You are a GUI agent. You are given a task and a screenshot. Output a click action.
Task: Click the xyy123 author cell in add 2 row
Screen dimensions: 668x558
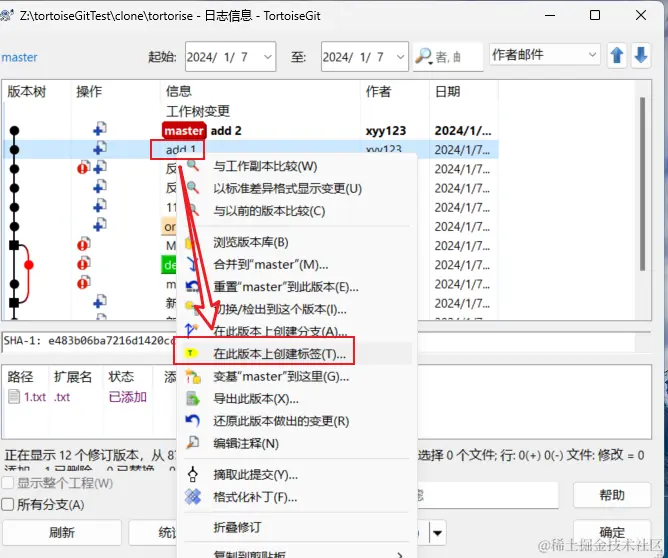(386, 131)
